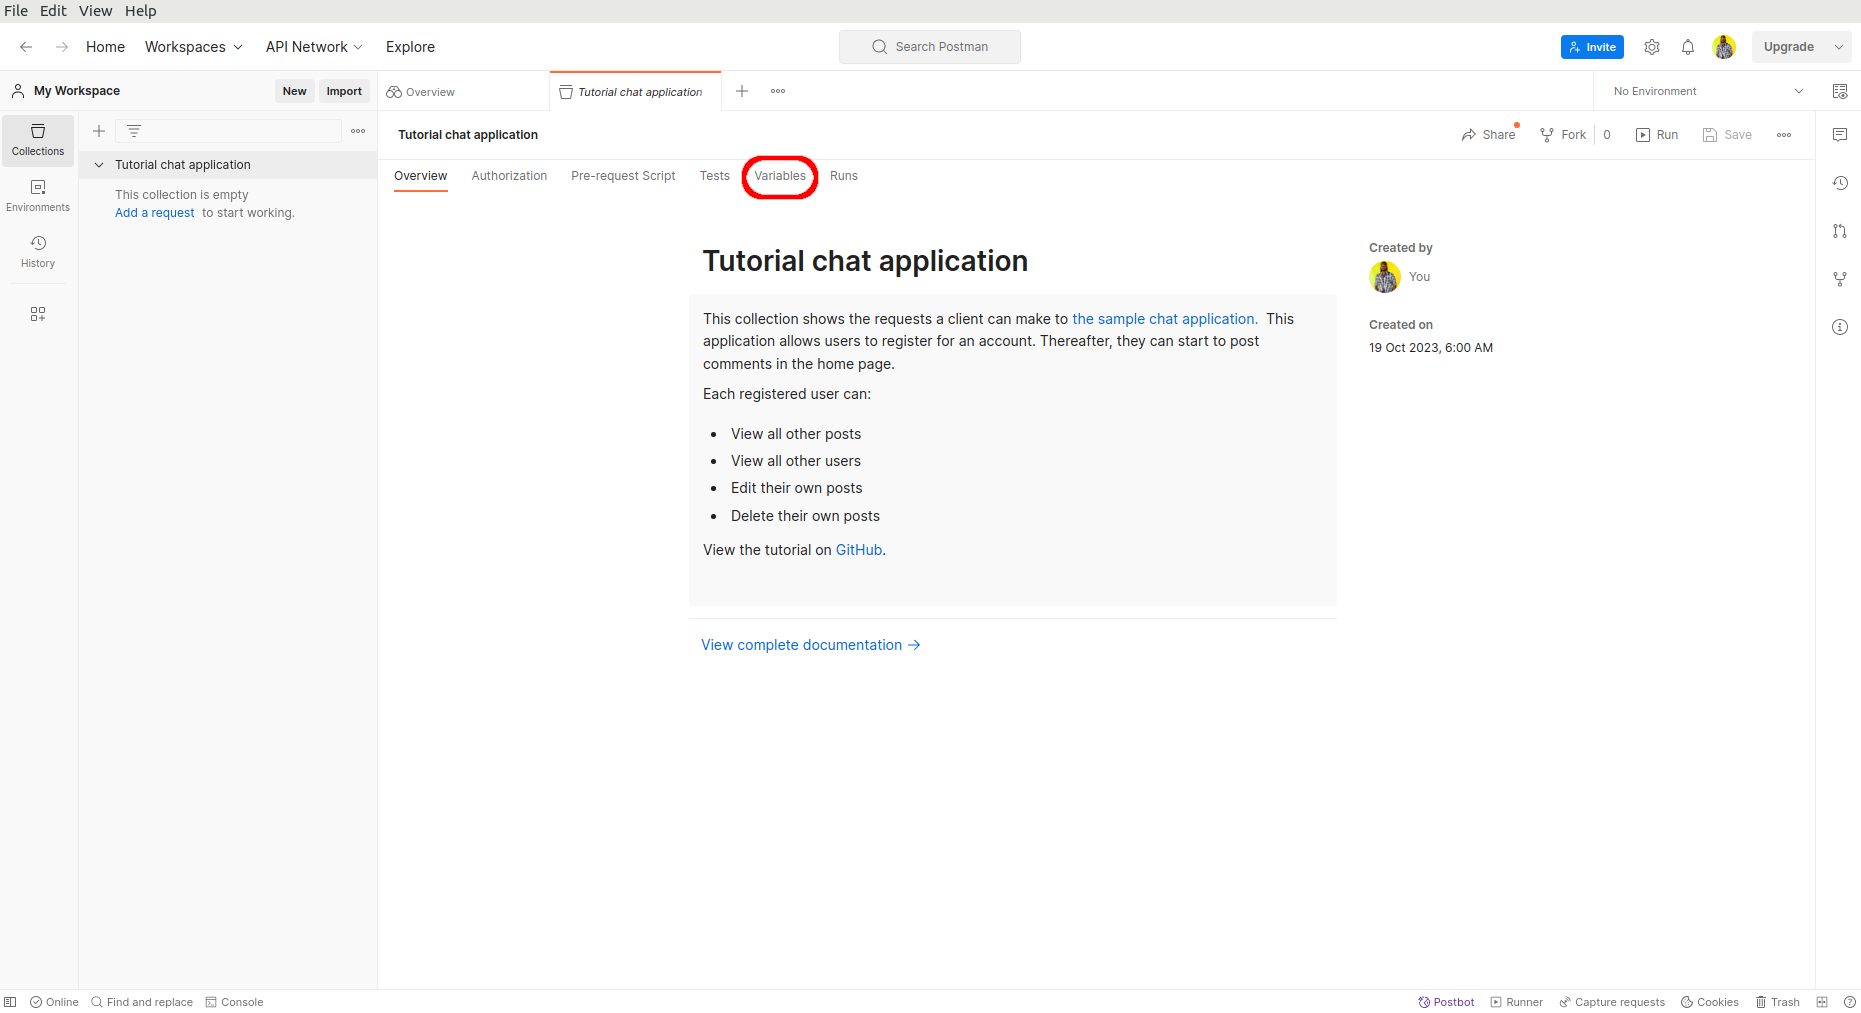Click the user avatar in header
Image resolution: width=1861 pixels, height=1013 pixels.
[1724, 47]
